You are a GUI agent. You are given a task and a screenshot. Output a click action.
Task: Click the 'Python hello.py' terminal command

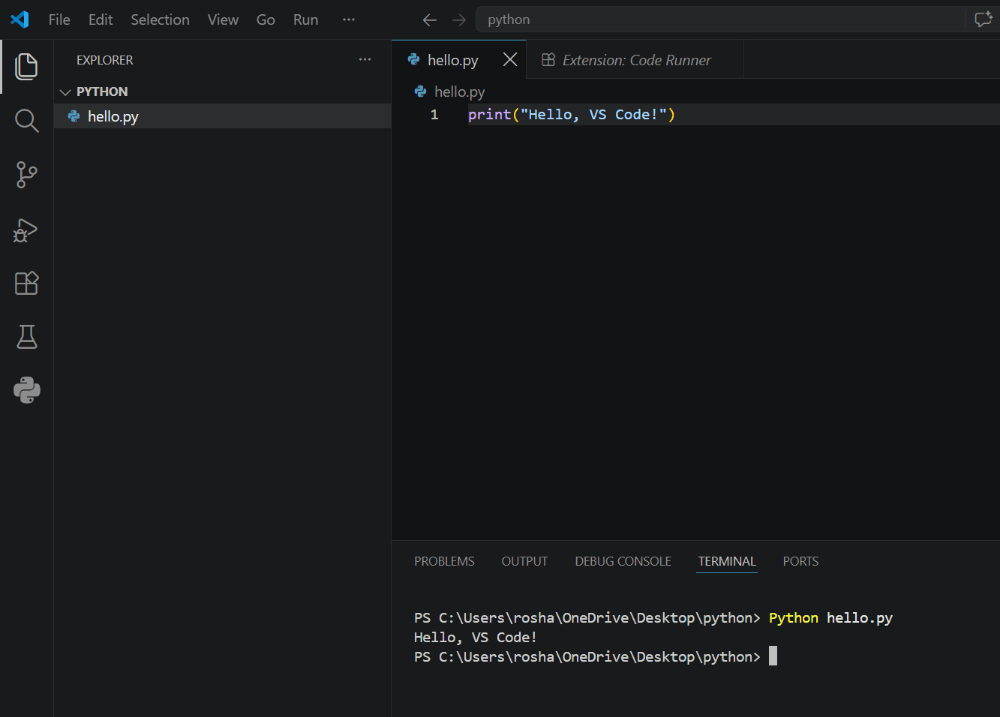pos(830,618)
